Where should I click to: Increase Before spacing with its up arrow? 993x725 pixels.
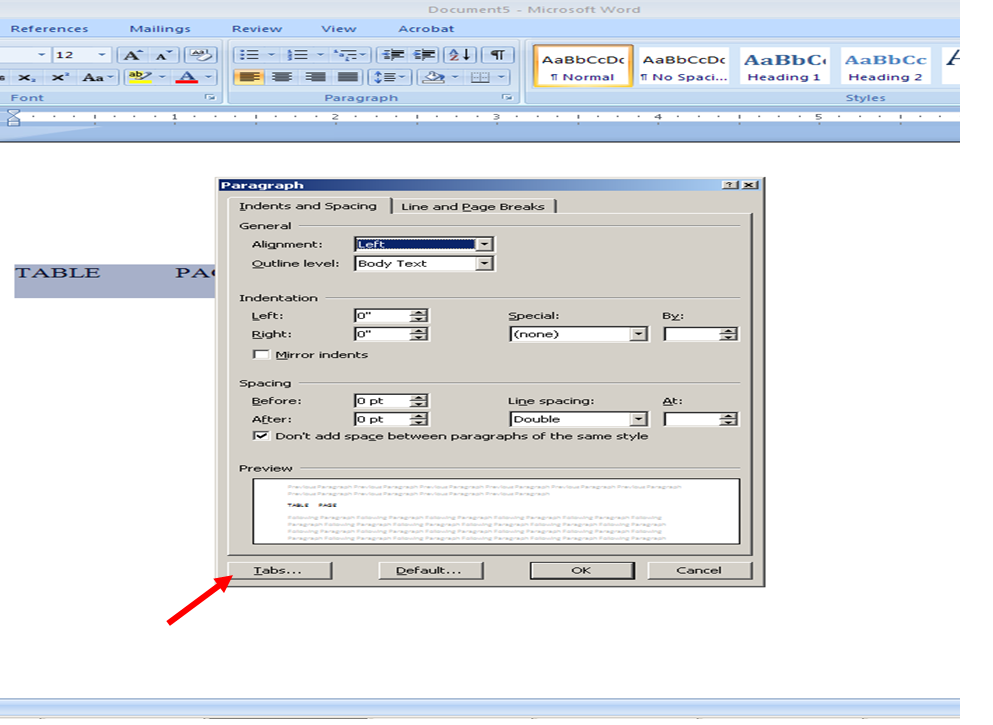[418, 396]
